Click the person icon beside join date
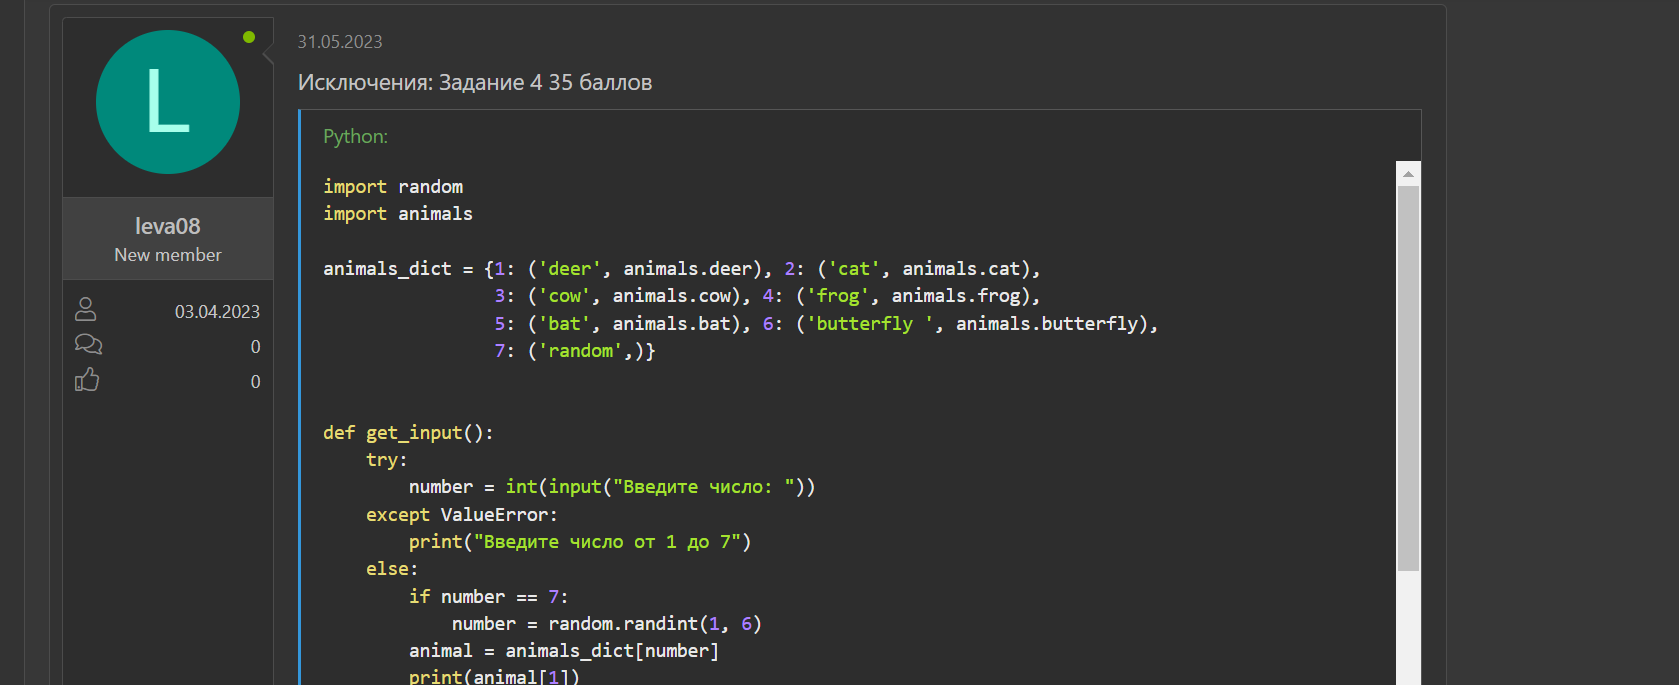1679x685 pixels. pyautogui.click(x=86, y=310)
